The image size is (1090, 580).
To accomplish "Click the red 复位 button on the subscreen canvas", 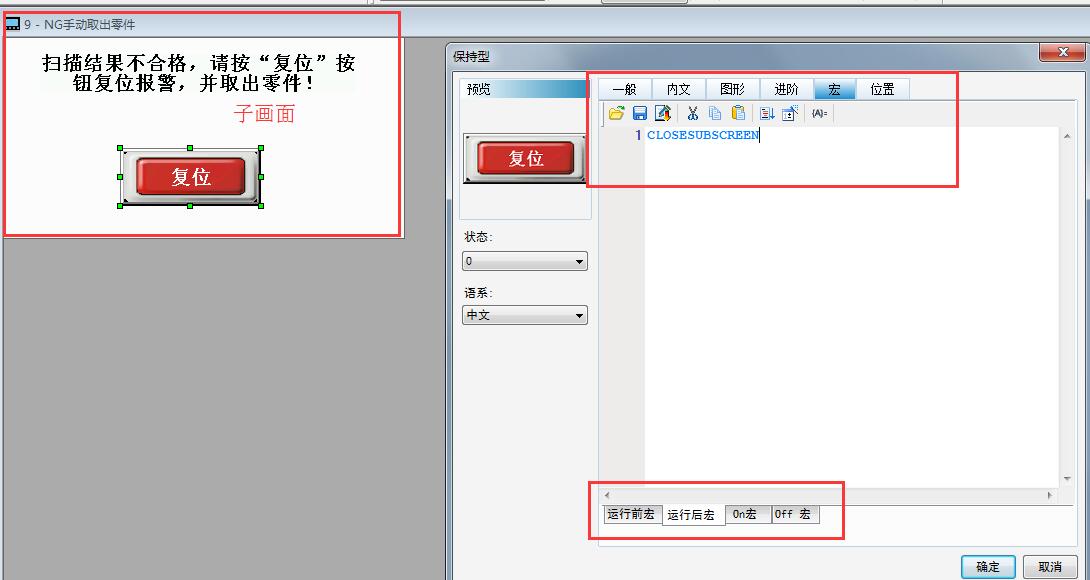I will pyautogui.click(x=190, y=177).
